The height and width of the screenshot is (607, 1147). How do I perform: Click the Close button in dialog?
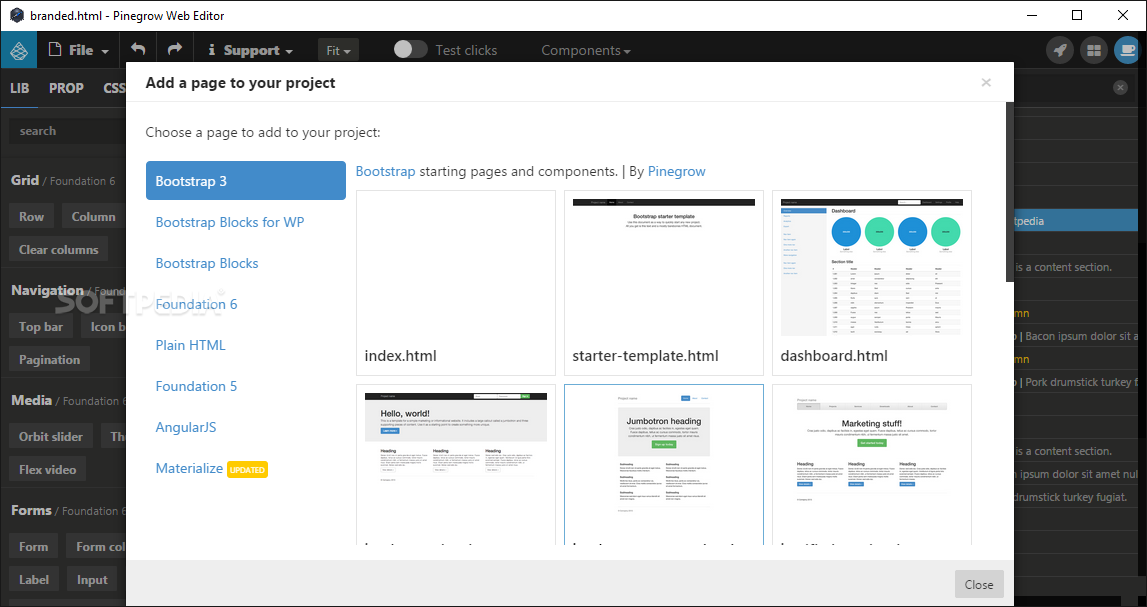click(979, 584)
